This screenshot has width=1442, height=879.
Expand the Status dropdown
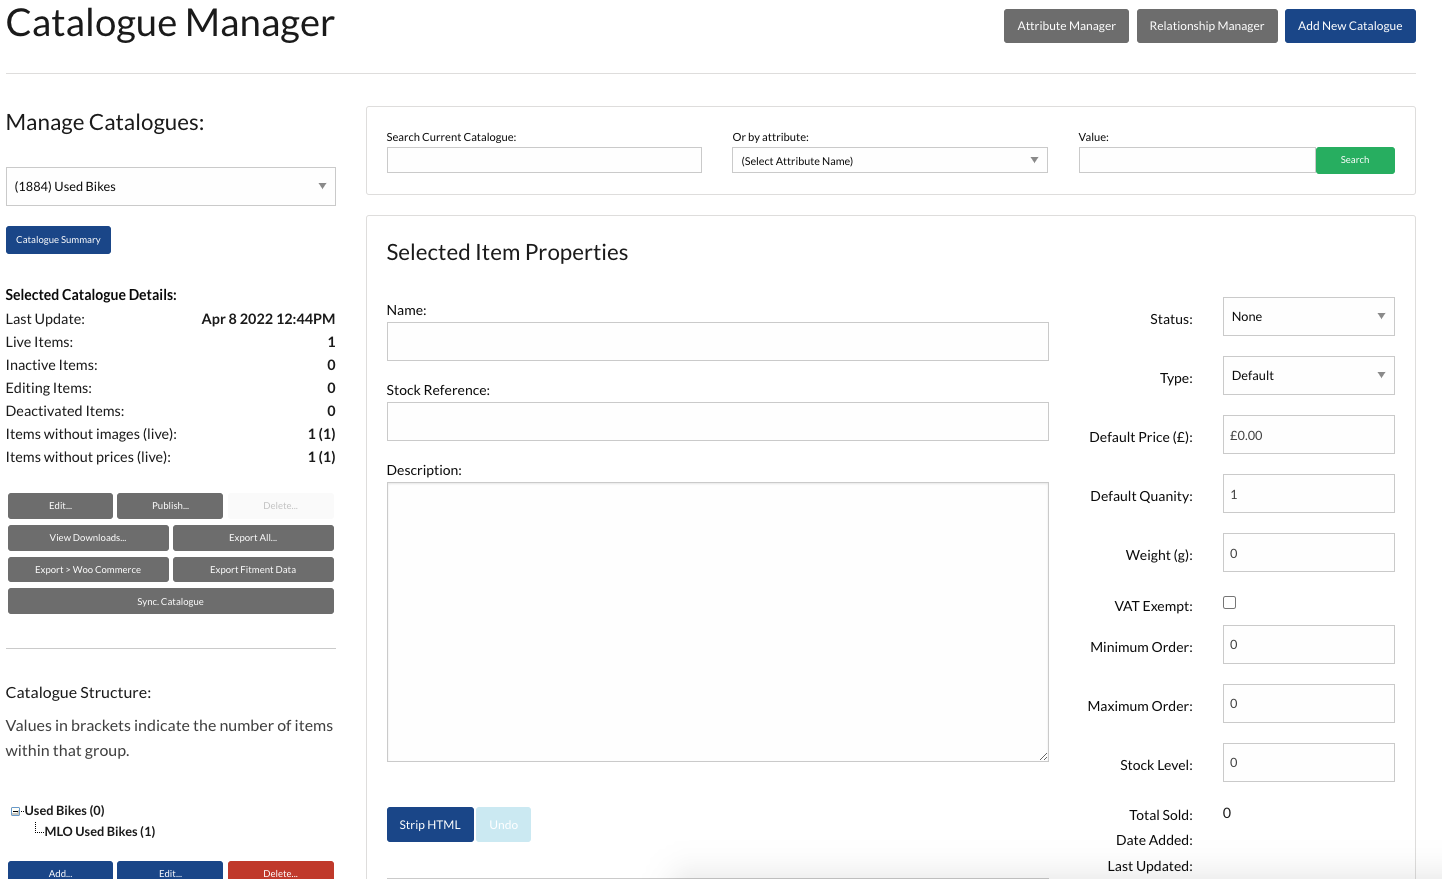pyautogui.click(x=1307, y=317)
